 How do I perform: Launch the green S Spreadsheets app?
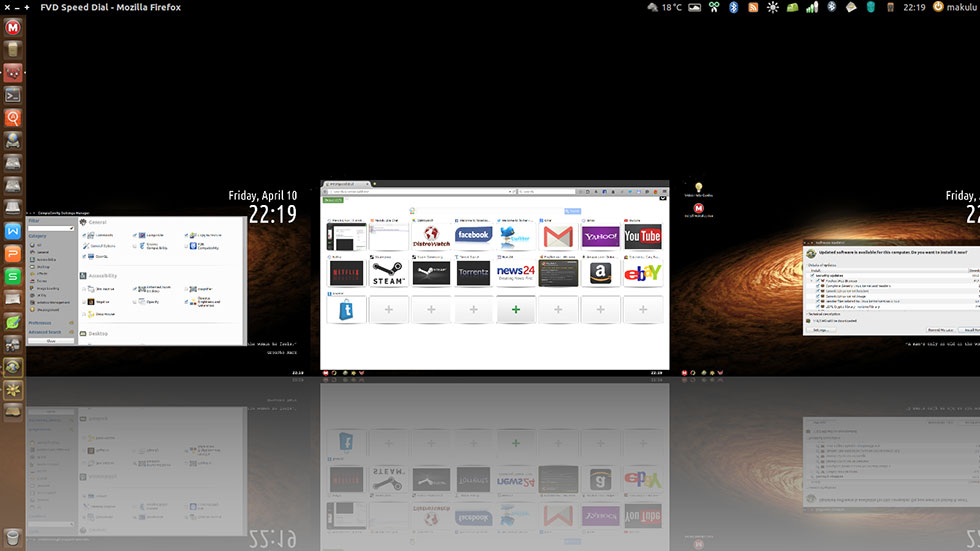click(x=12, y=276)
